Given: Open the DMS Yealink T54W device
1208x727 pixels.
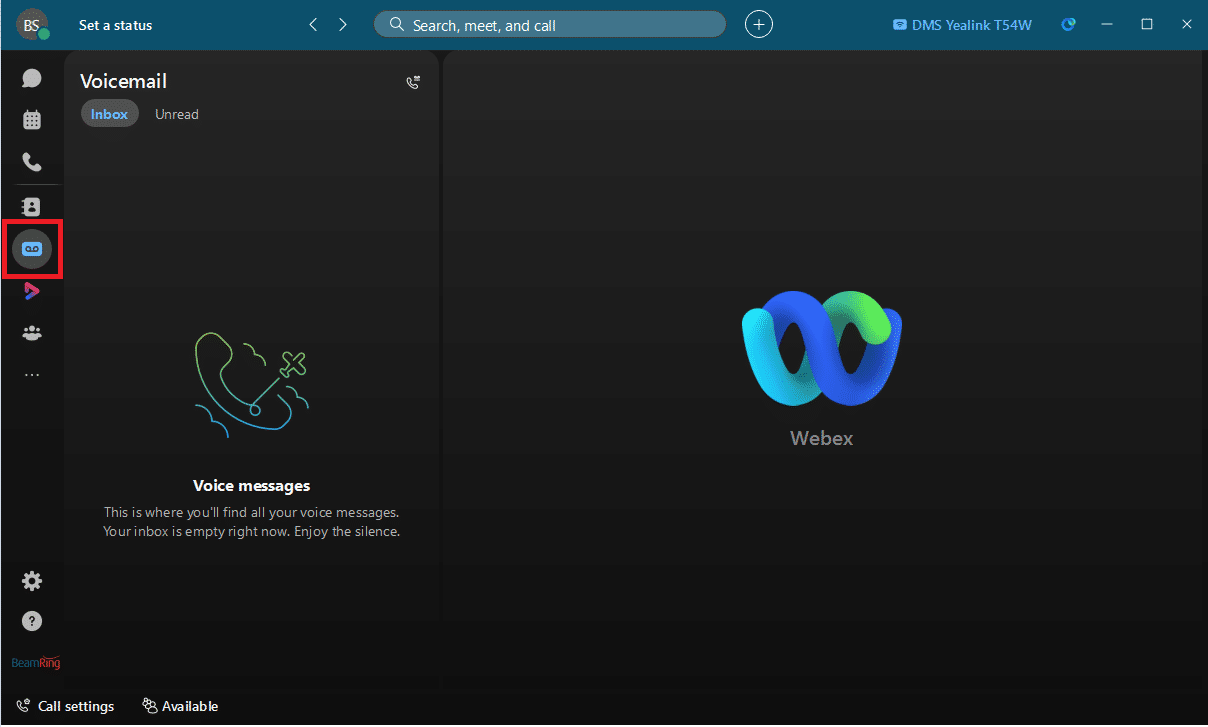Looking at the screenshot, I should point(962,25).
